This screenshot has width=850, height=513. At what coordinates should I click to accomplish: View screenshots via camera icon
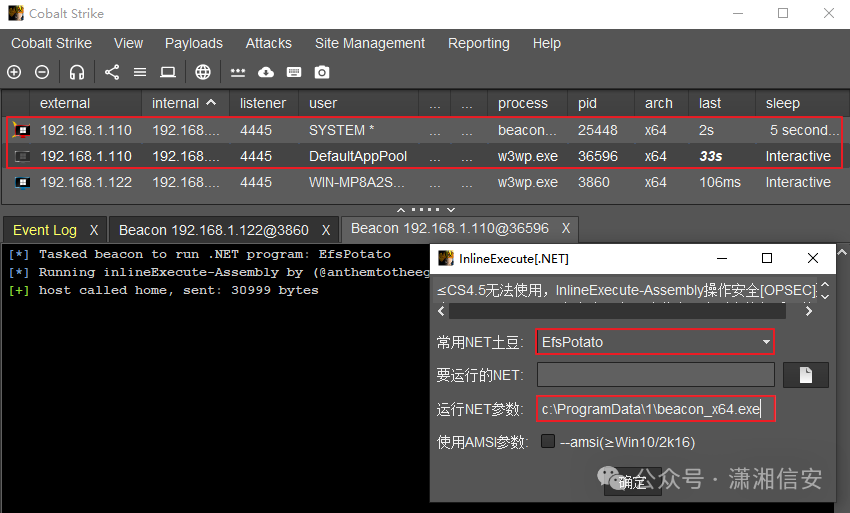(x=322, y=72)
